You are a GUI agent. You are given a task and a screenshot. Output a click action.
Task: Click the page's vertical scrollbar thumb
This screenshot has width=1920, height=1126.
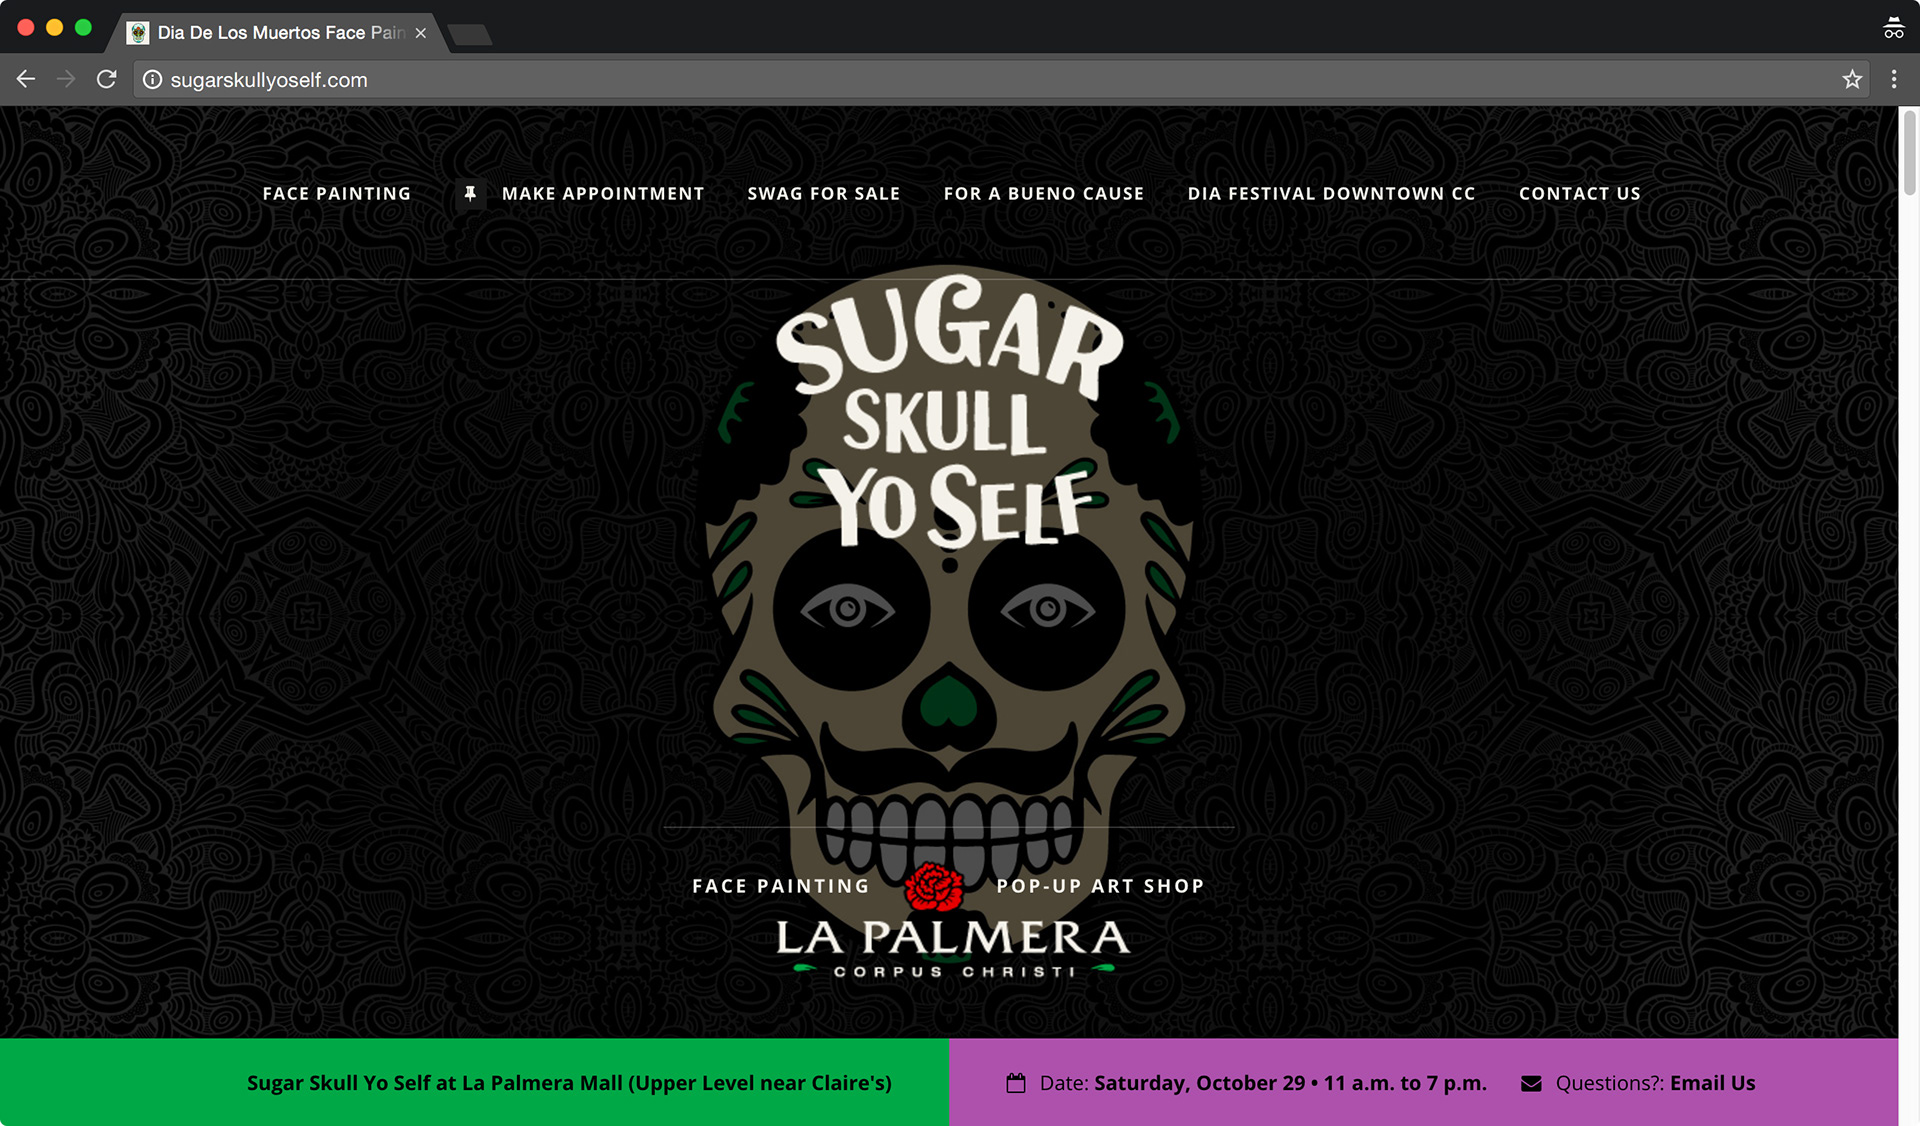pyautogui.click(x=1909, y=152)
